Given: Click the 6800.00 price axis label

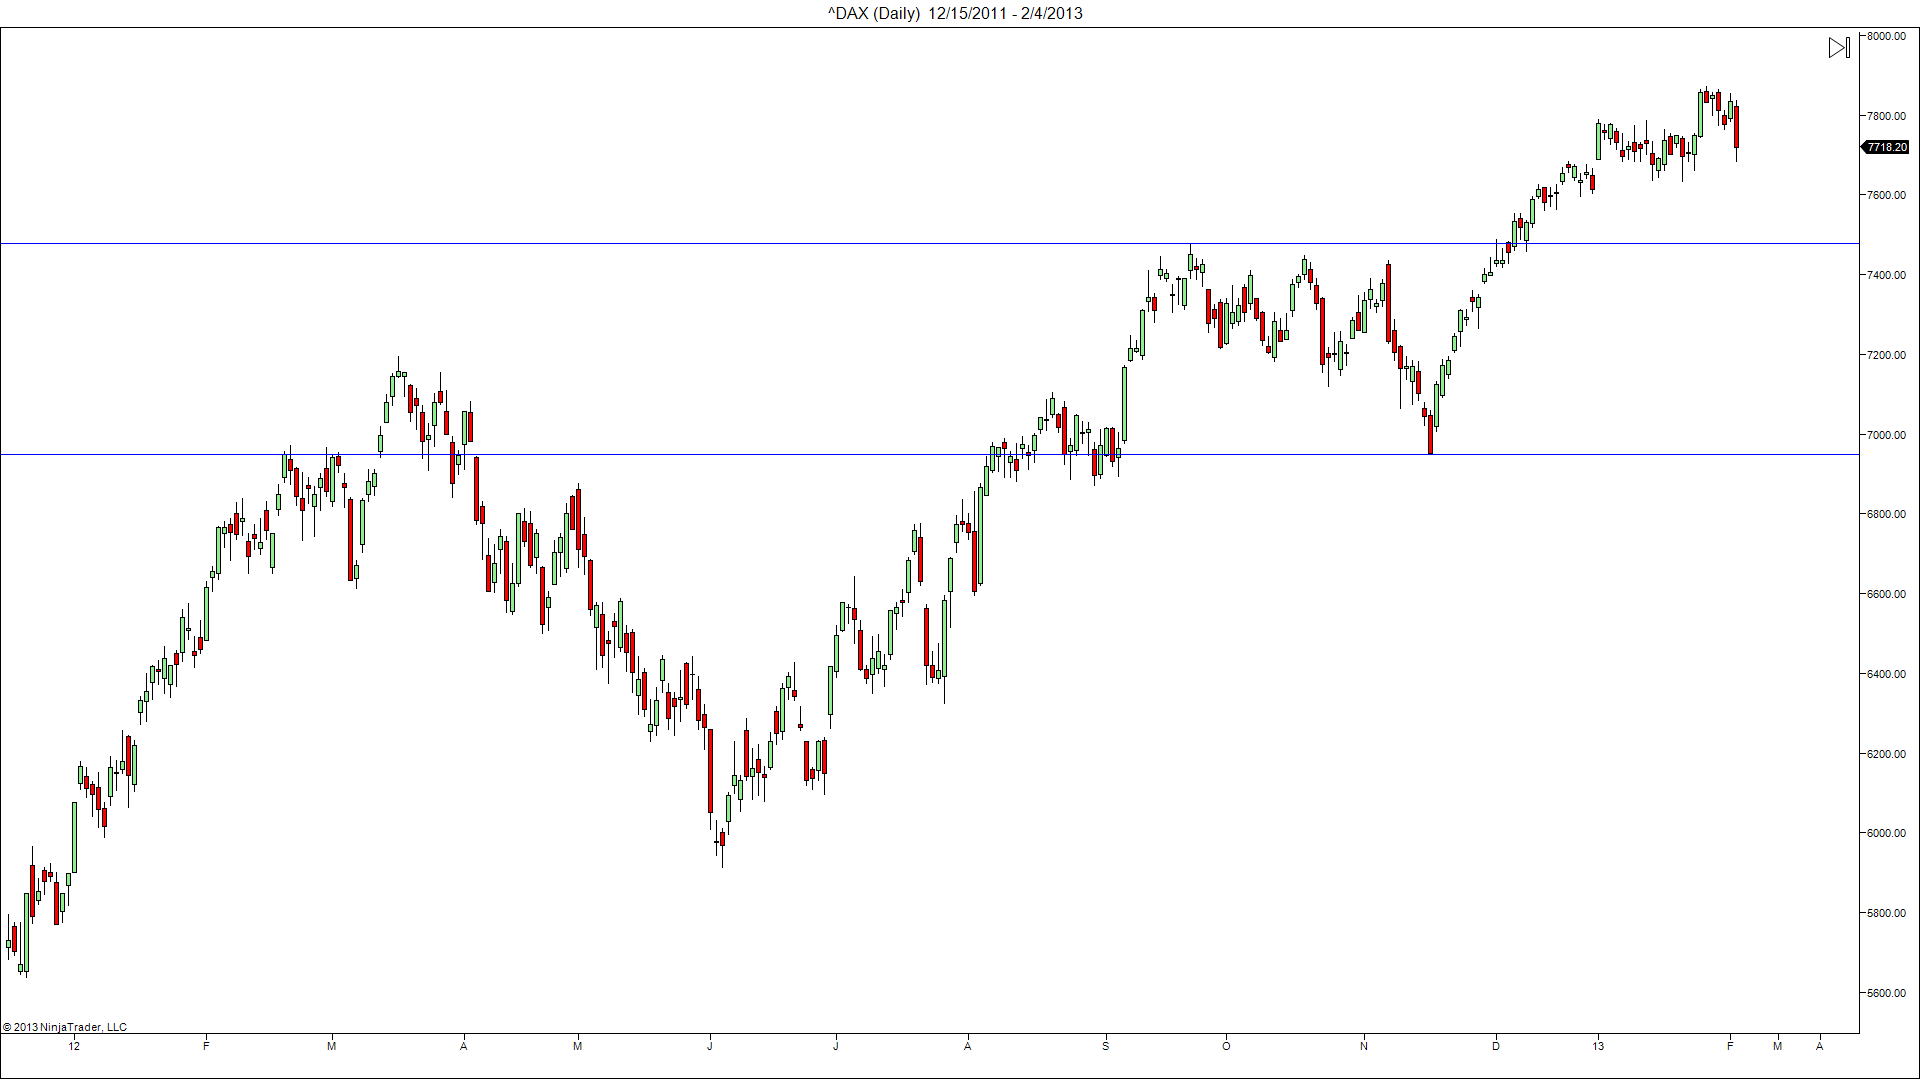Looking at the screenshot, I should pos(1886,514).
